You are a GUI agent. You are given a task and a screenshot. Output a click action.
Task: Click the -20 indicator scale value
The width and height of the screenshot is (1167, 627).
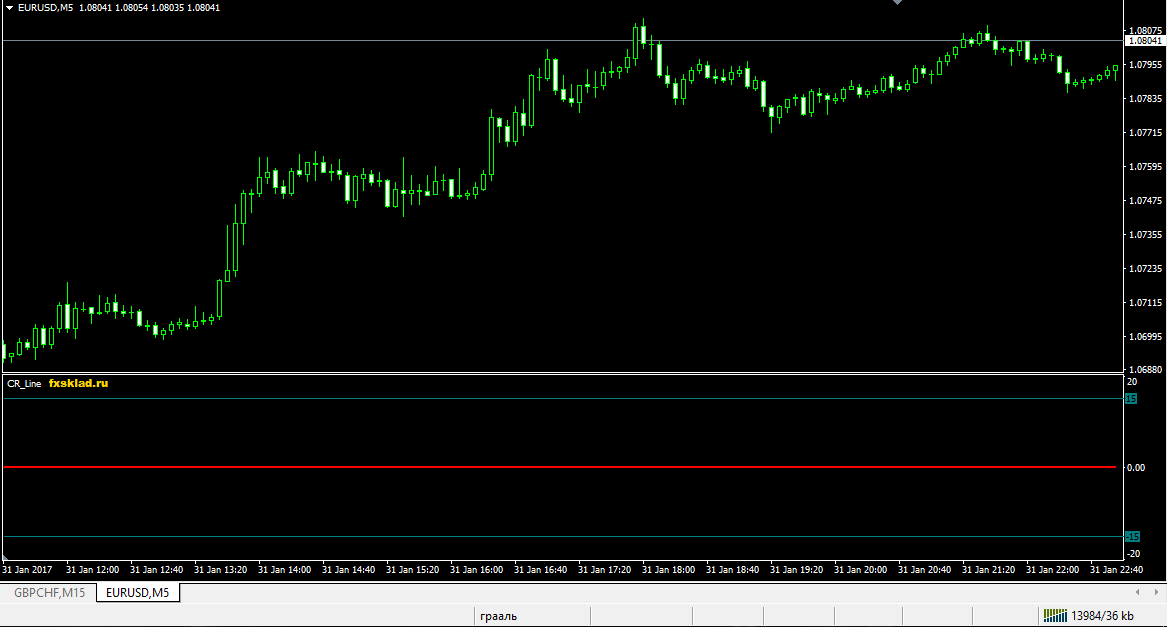tap(1134, 554)
